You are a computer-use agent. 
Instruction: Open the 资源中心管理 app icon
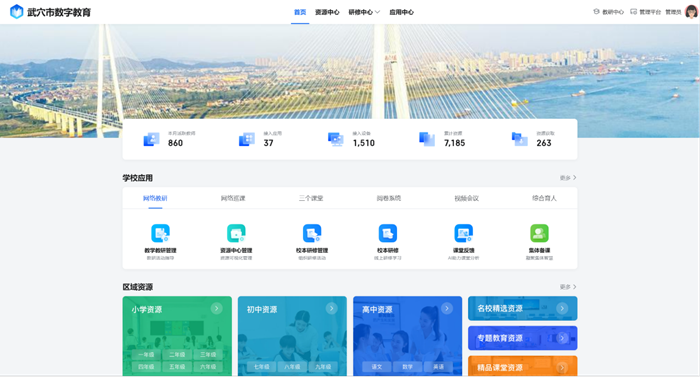[x=236, y=233]
